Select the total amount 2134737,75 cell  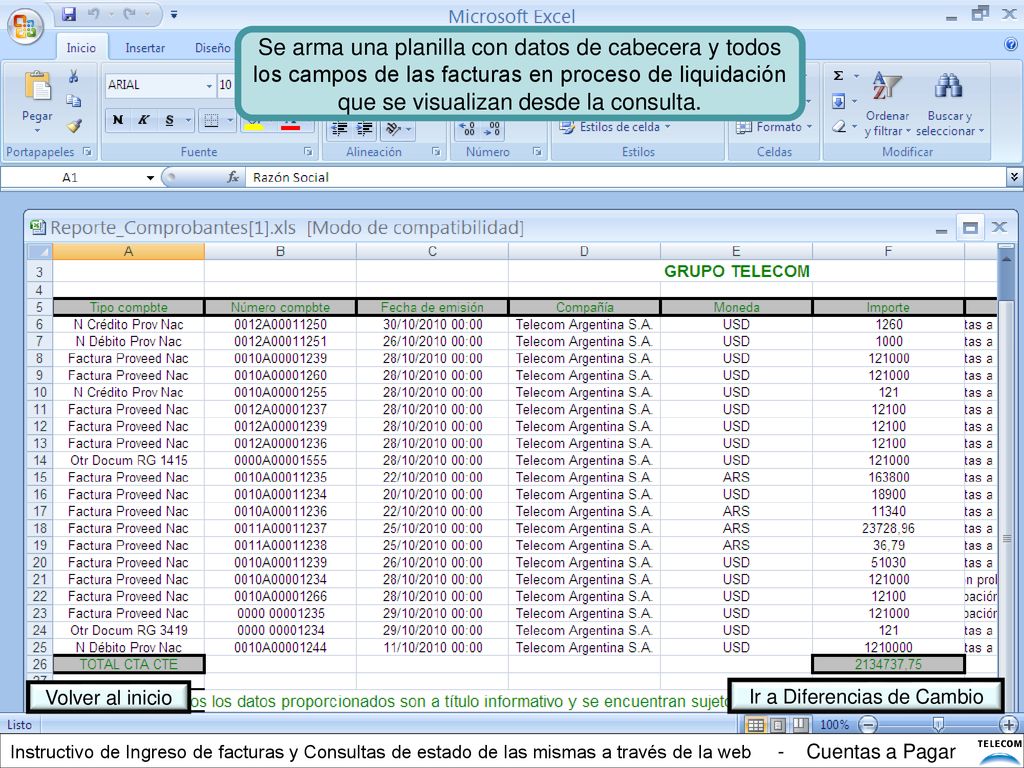pyautogui.click(x=888, y=664)
